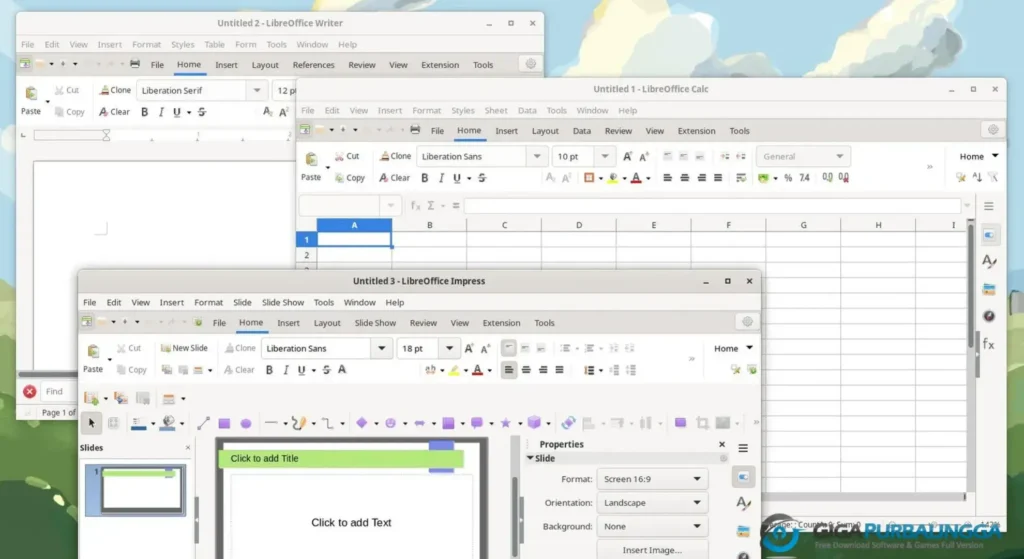Pick the Ellipse shape tool in Impress
Viewport: 1024px width, 559px height.
tap(246, 423)
